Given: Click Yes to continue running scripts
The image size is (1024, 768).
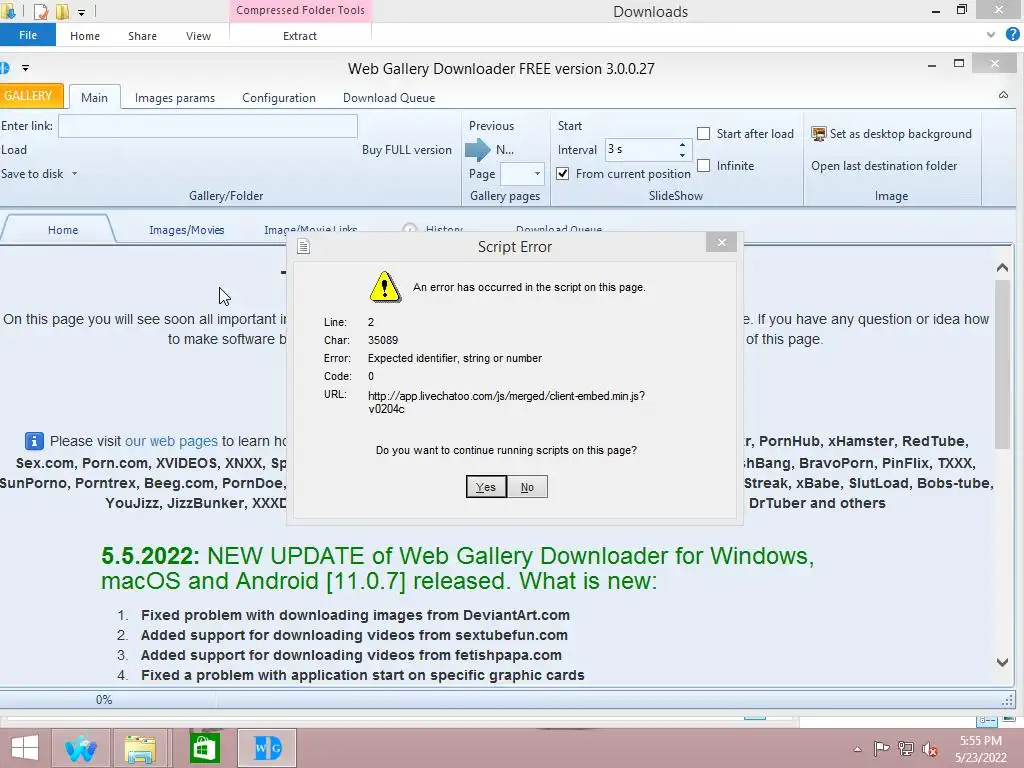Looking at the screenshot, I should 486,487.
